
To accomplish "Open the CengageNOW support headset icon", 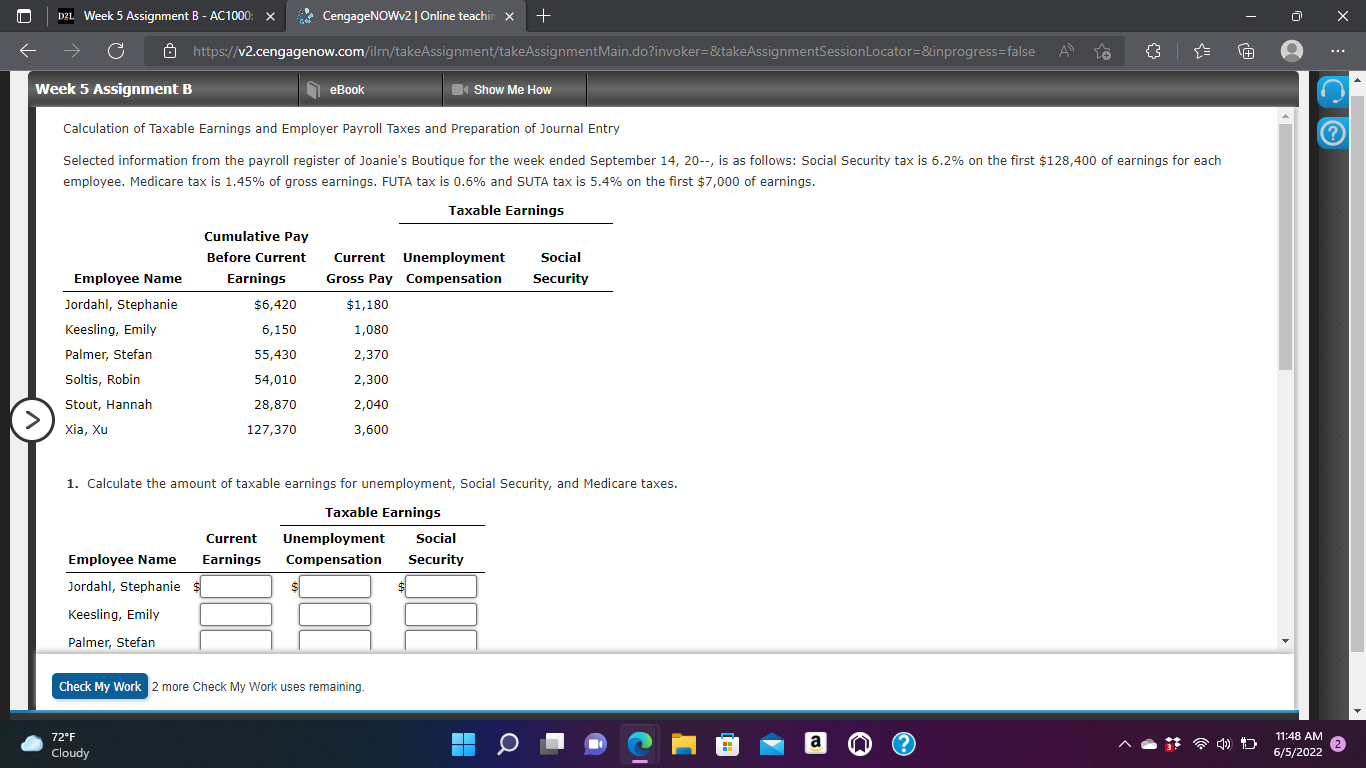I will (1333, 93).
